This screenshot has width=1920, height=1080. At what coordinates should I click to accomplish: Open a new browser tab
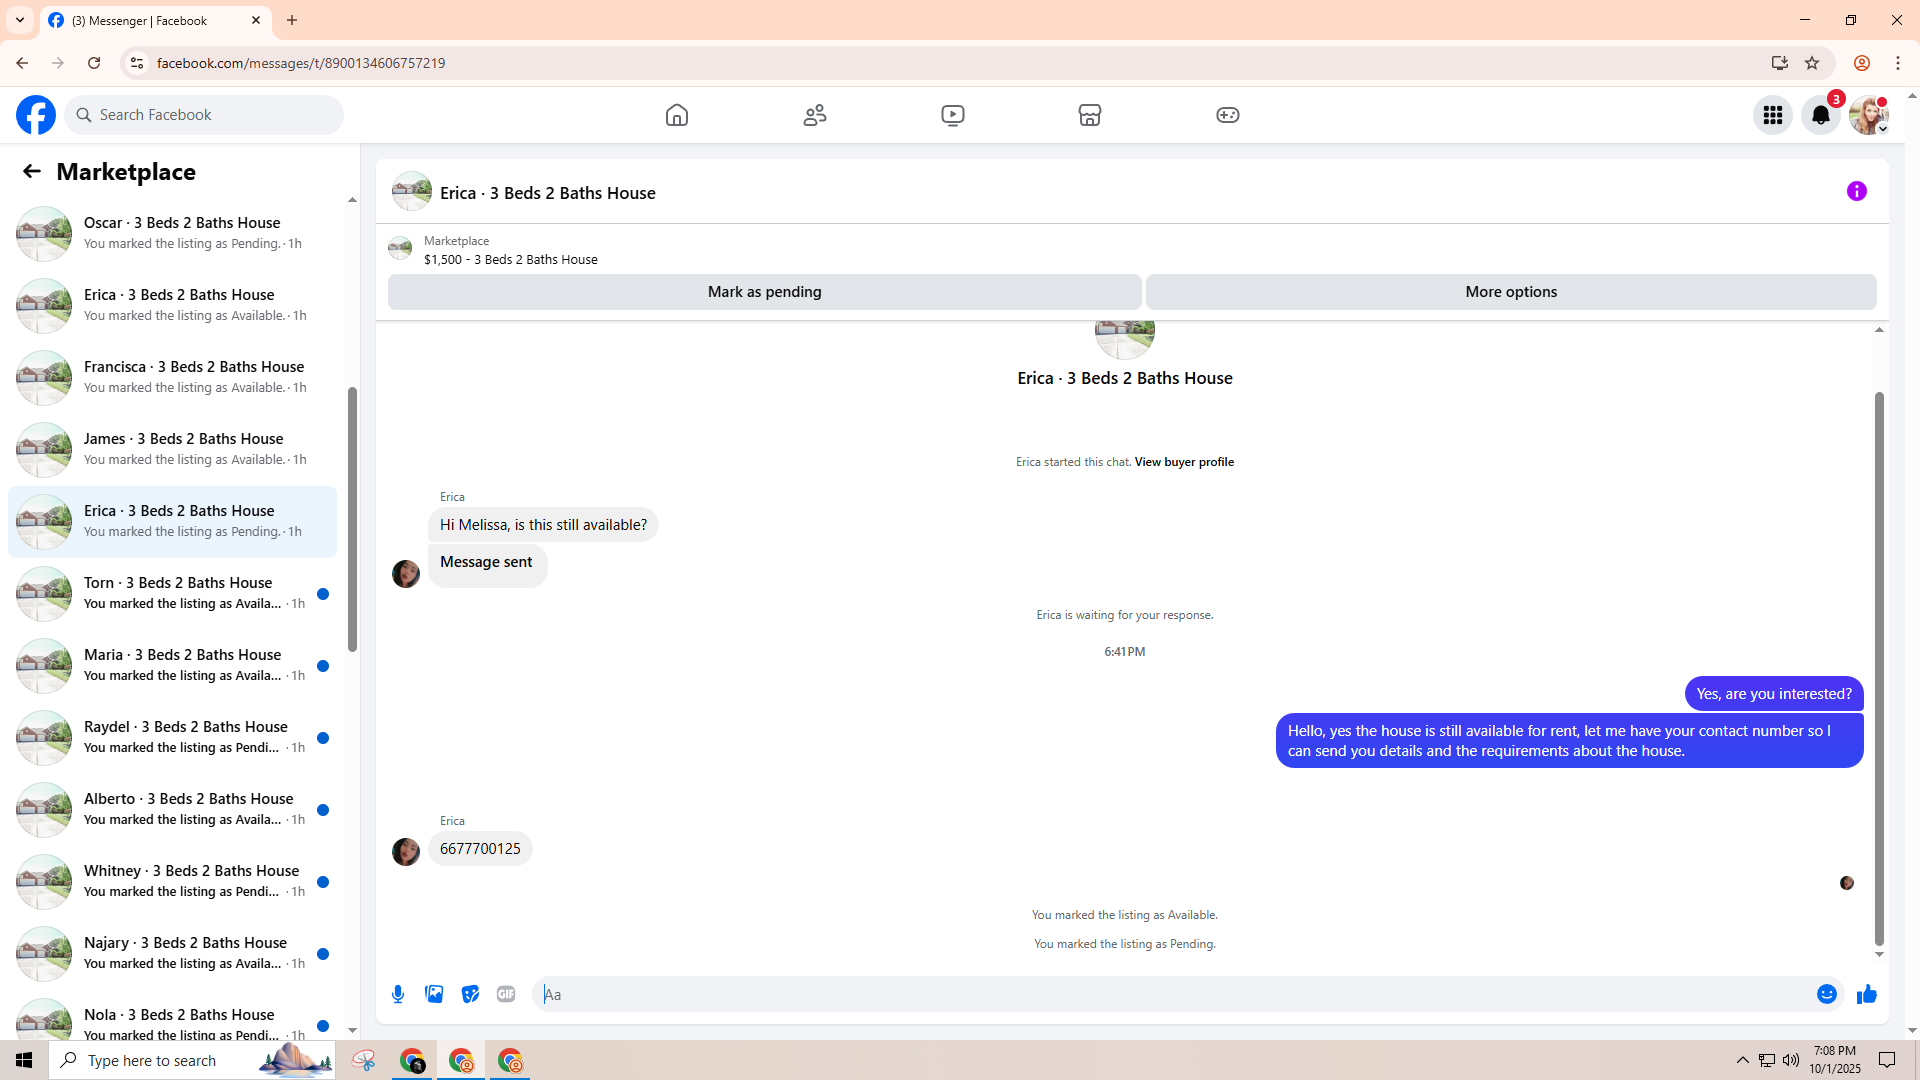[x=292, y=20]
